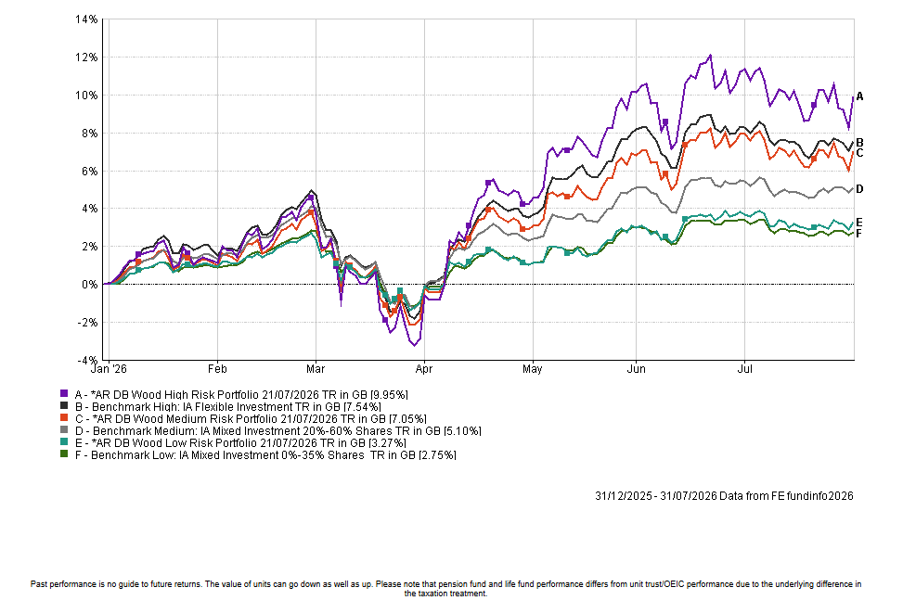Image resolution: width=903 pixels, height=613 pixels.
Task: Click the 2% y-axis label
Action: [x=89, y=247]
